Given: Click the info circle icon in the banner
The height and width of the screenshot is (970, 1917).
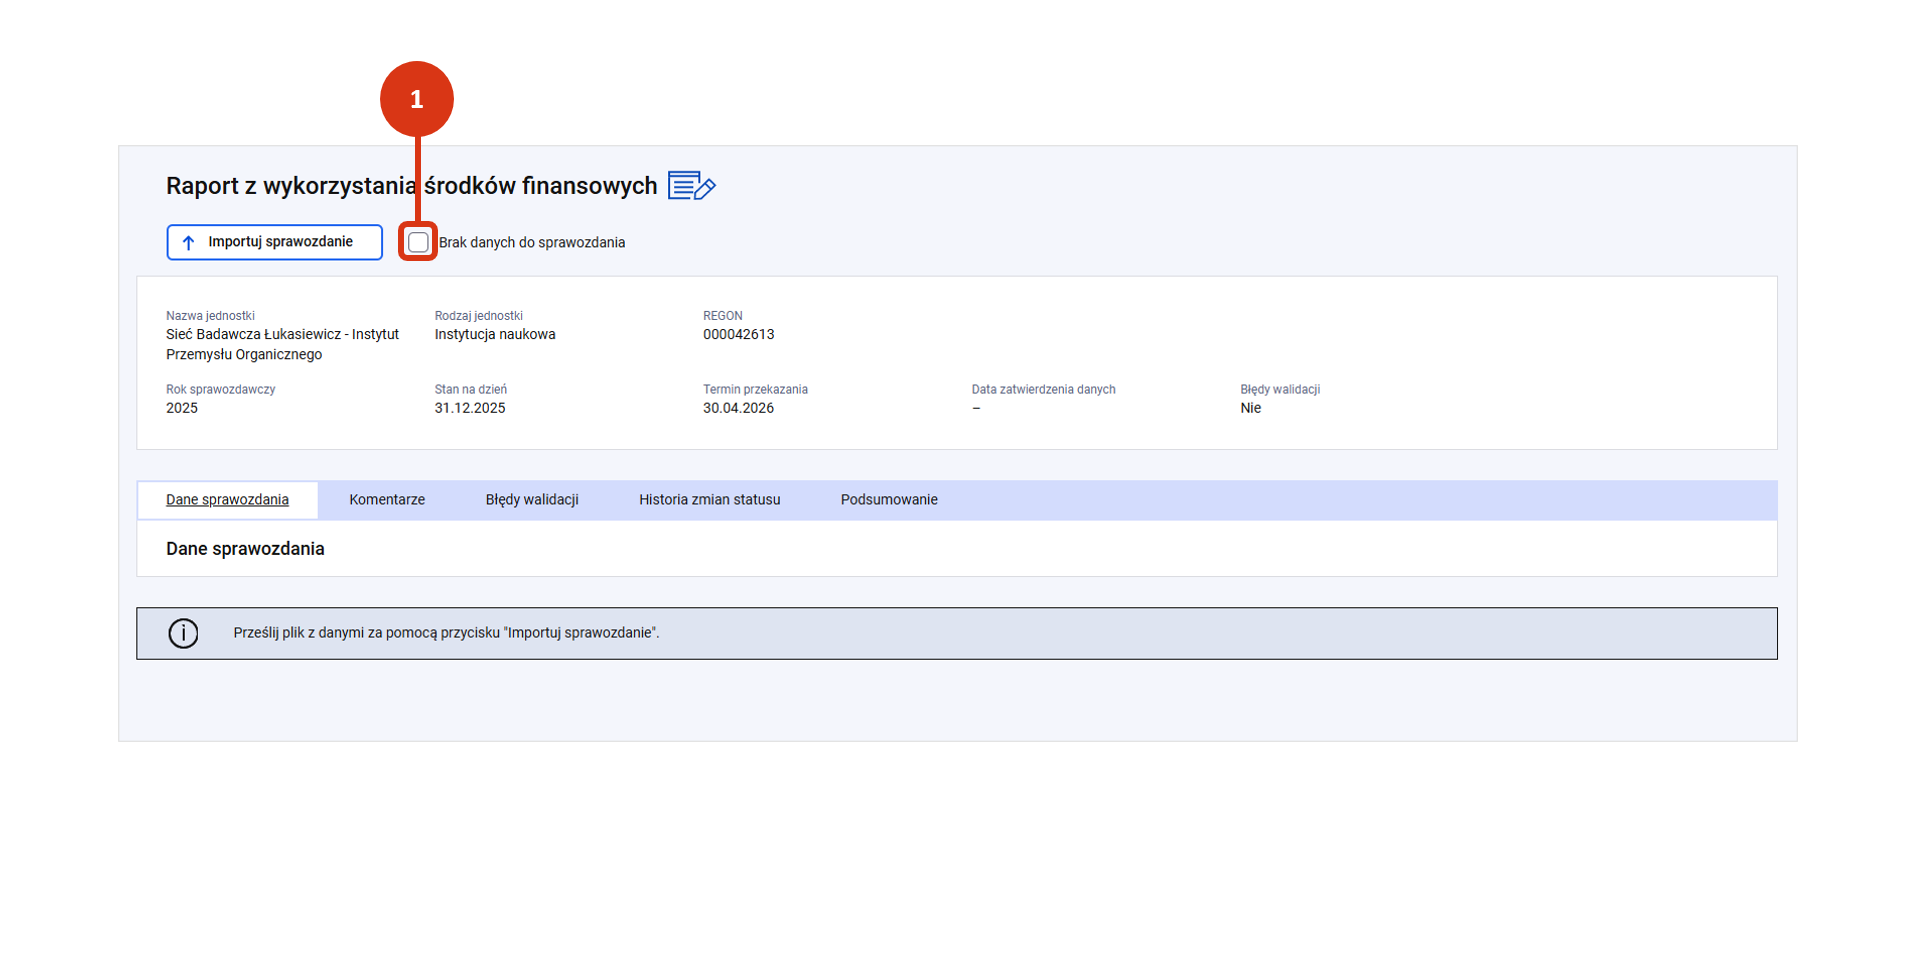Looking at the screenshot, I should point(183,633).
